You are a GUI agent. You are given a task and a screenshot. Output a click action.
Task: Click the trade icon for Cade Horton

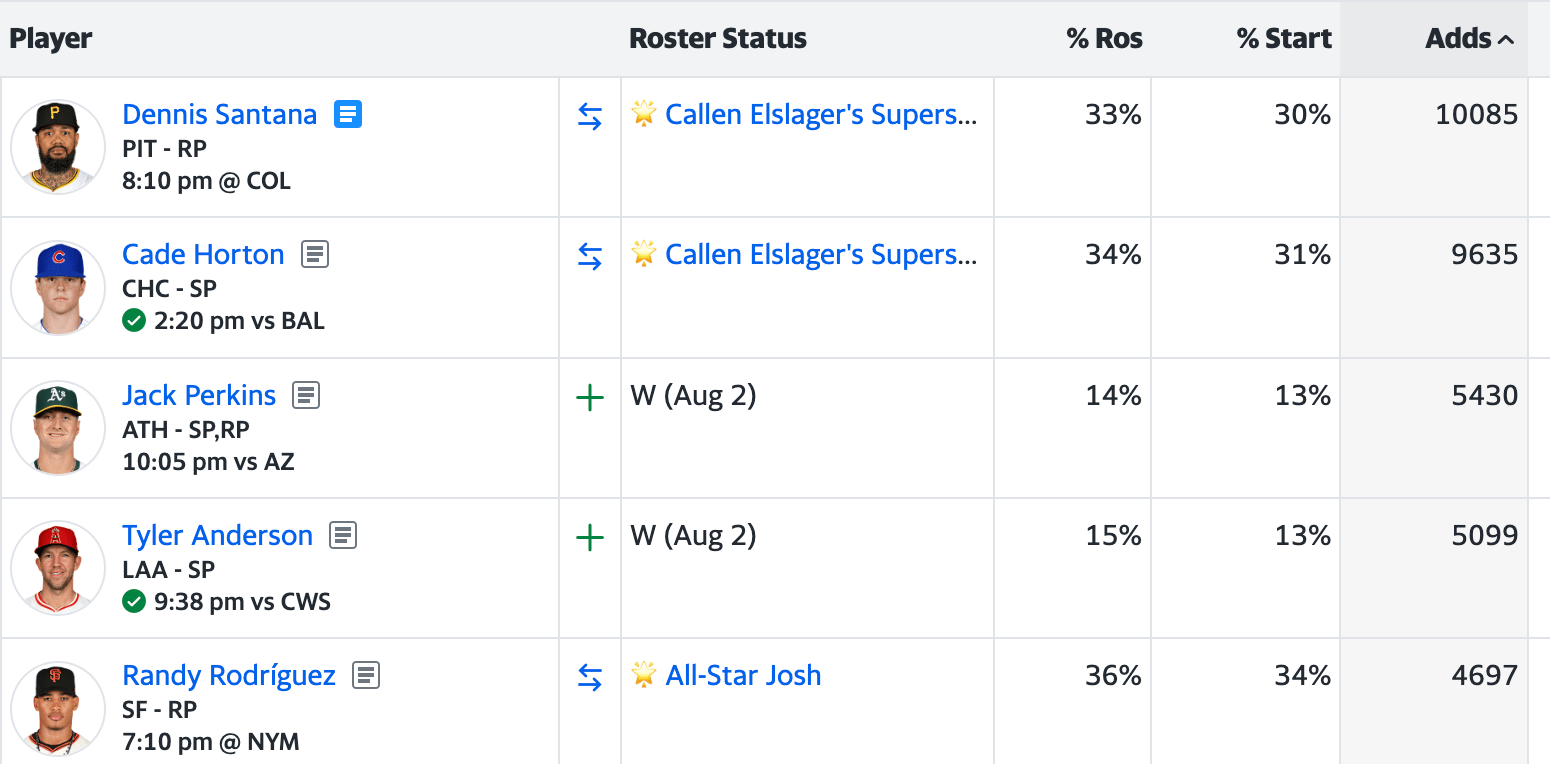coord(590,257)
